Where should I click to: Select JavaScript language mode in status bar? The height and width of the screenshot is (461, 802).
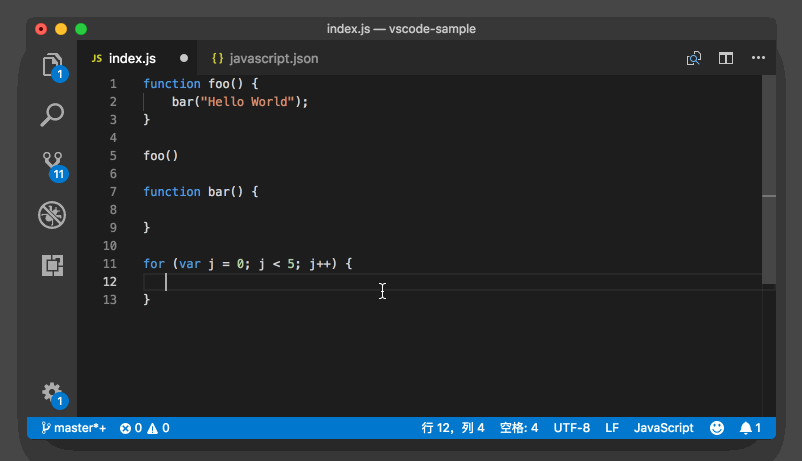[x=664, y=428]
